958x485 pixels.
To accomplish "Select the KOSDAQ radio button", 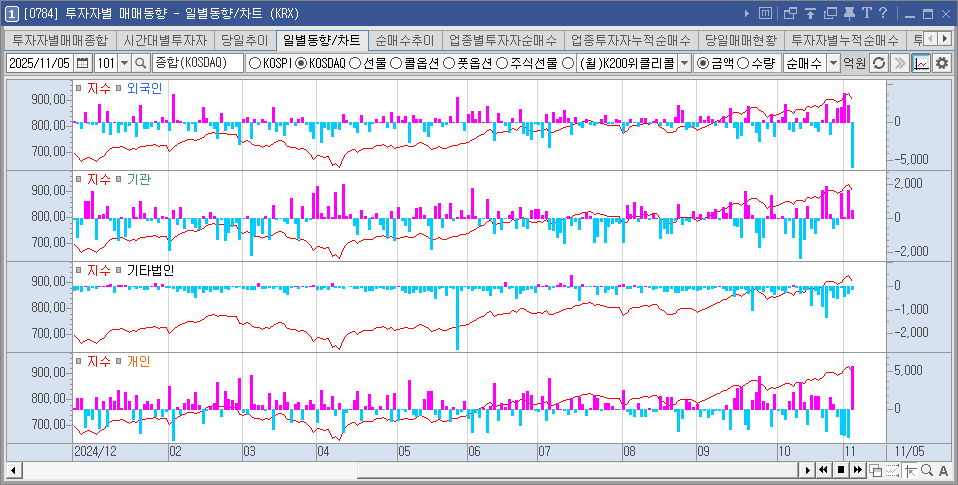I will point(301,63).
